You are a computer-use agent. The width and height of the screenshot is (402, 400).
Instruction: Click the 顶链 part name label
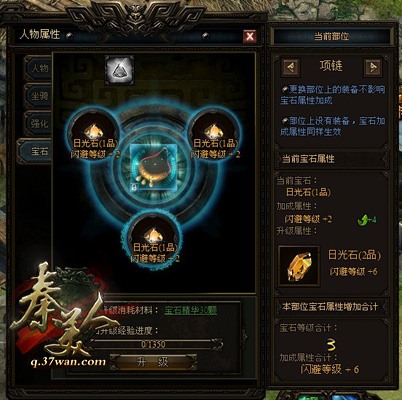point(331,66)
